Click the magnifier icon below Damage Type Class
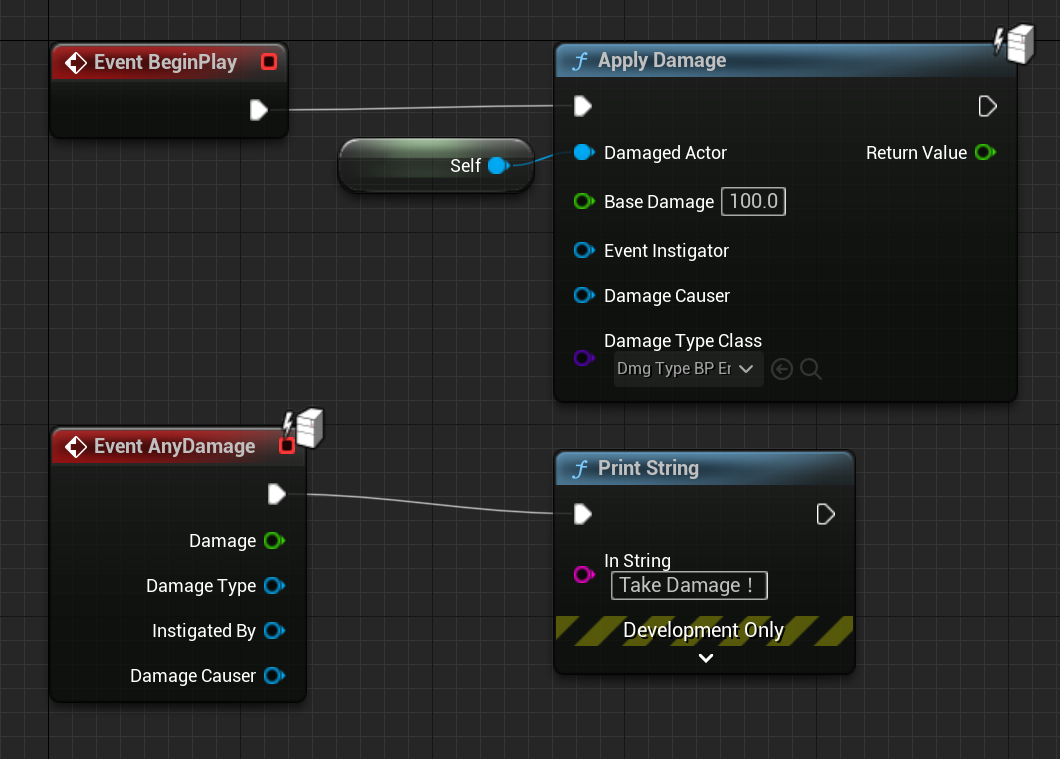The height and width of the screenshot is (759, 1060). coord(810,369)
